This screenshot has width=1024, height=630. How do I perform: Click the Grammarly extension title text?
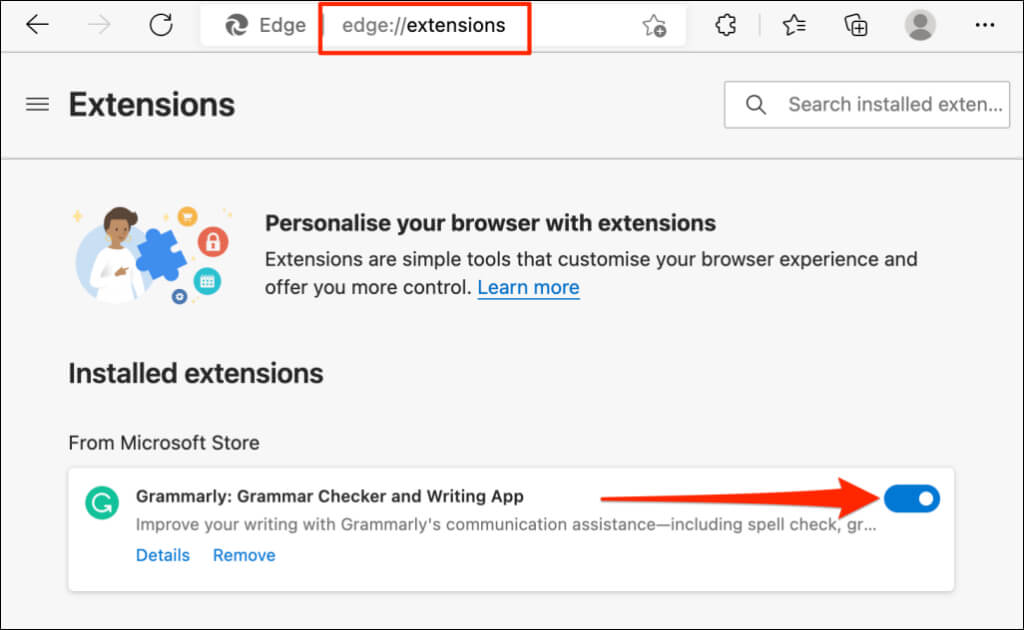329,496
